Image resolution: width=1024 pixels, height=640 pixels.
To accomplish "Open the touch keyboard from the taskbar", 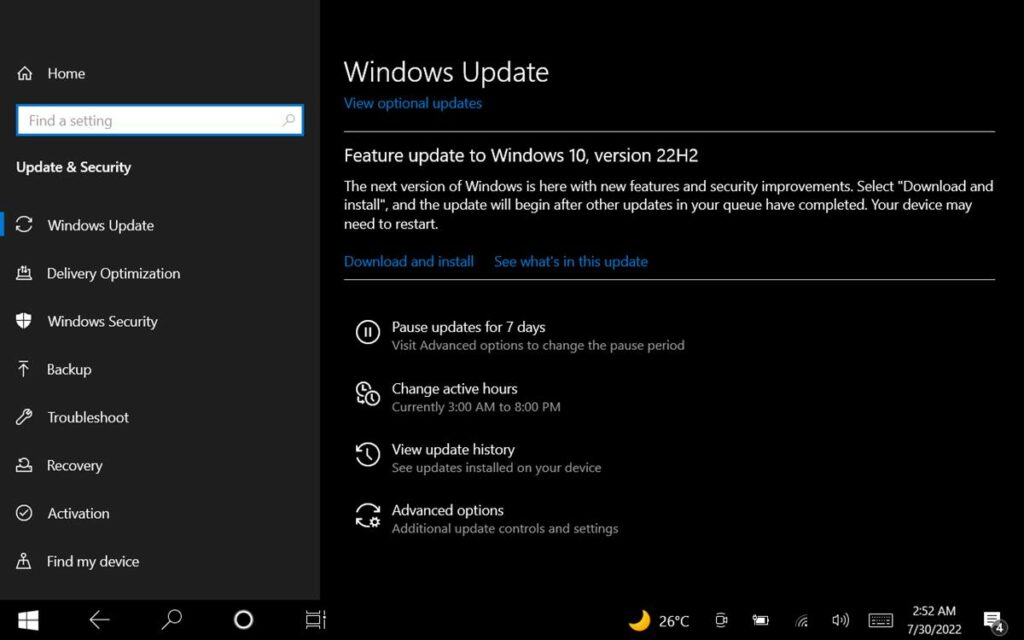I will click(880, 620).
